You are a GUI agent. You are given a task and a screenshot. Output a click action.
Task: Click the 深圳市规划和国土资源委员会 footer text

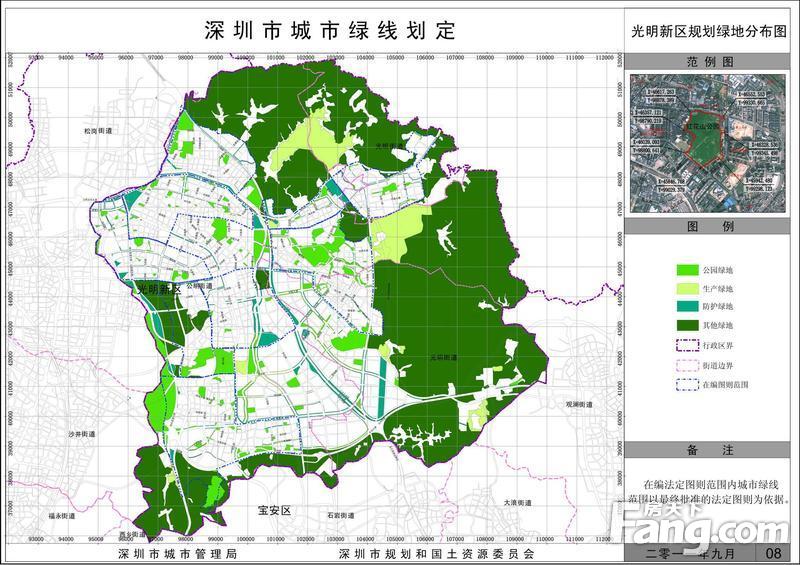[436, 554]
